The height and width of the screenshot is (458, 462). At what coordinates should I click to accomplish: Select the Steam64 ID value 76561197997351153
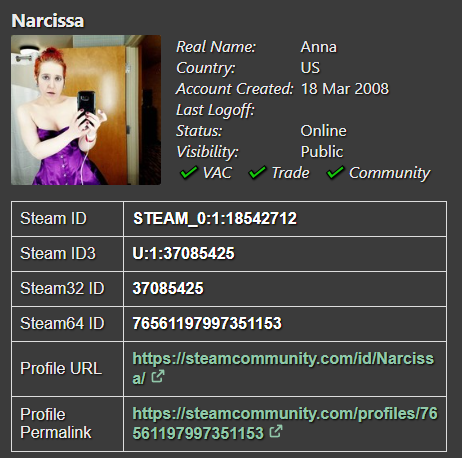click(207, 323)
